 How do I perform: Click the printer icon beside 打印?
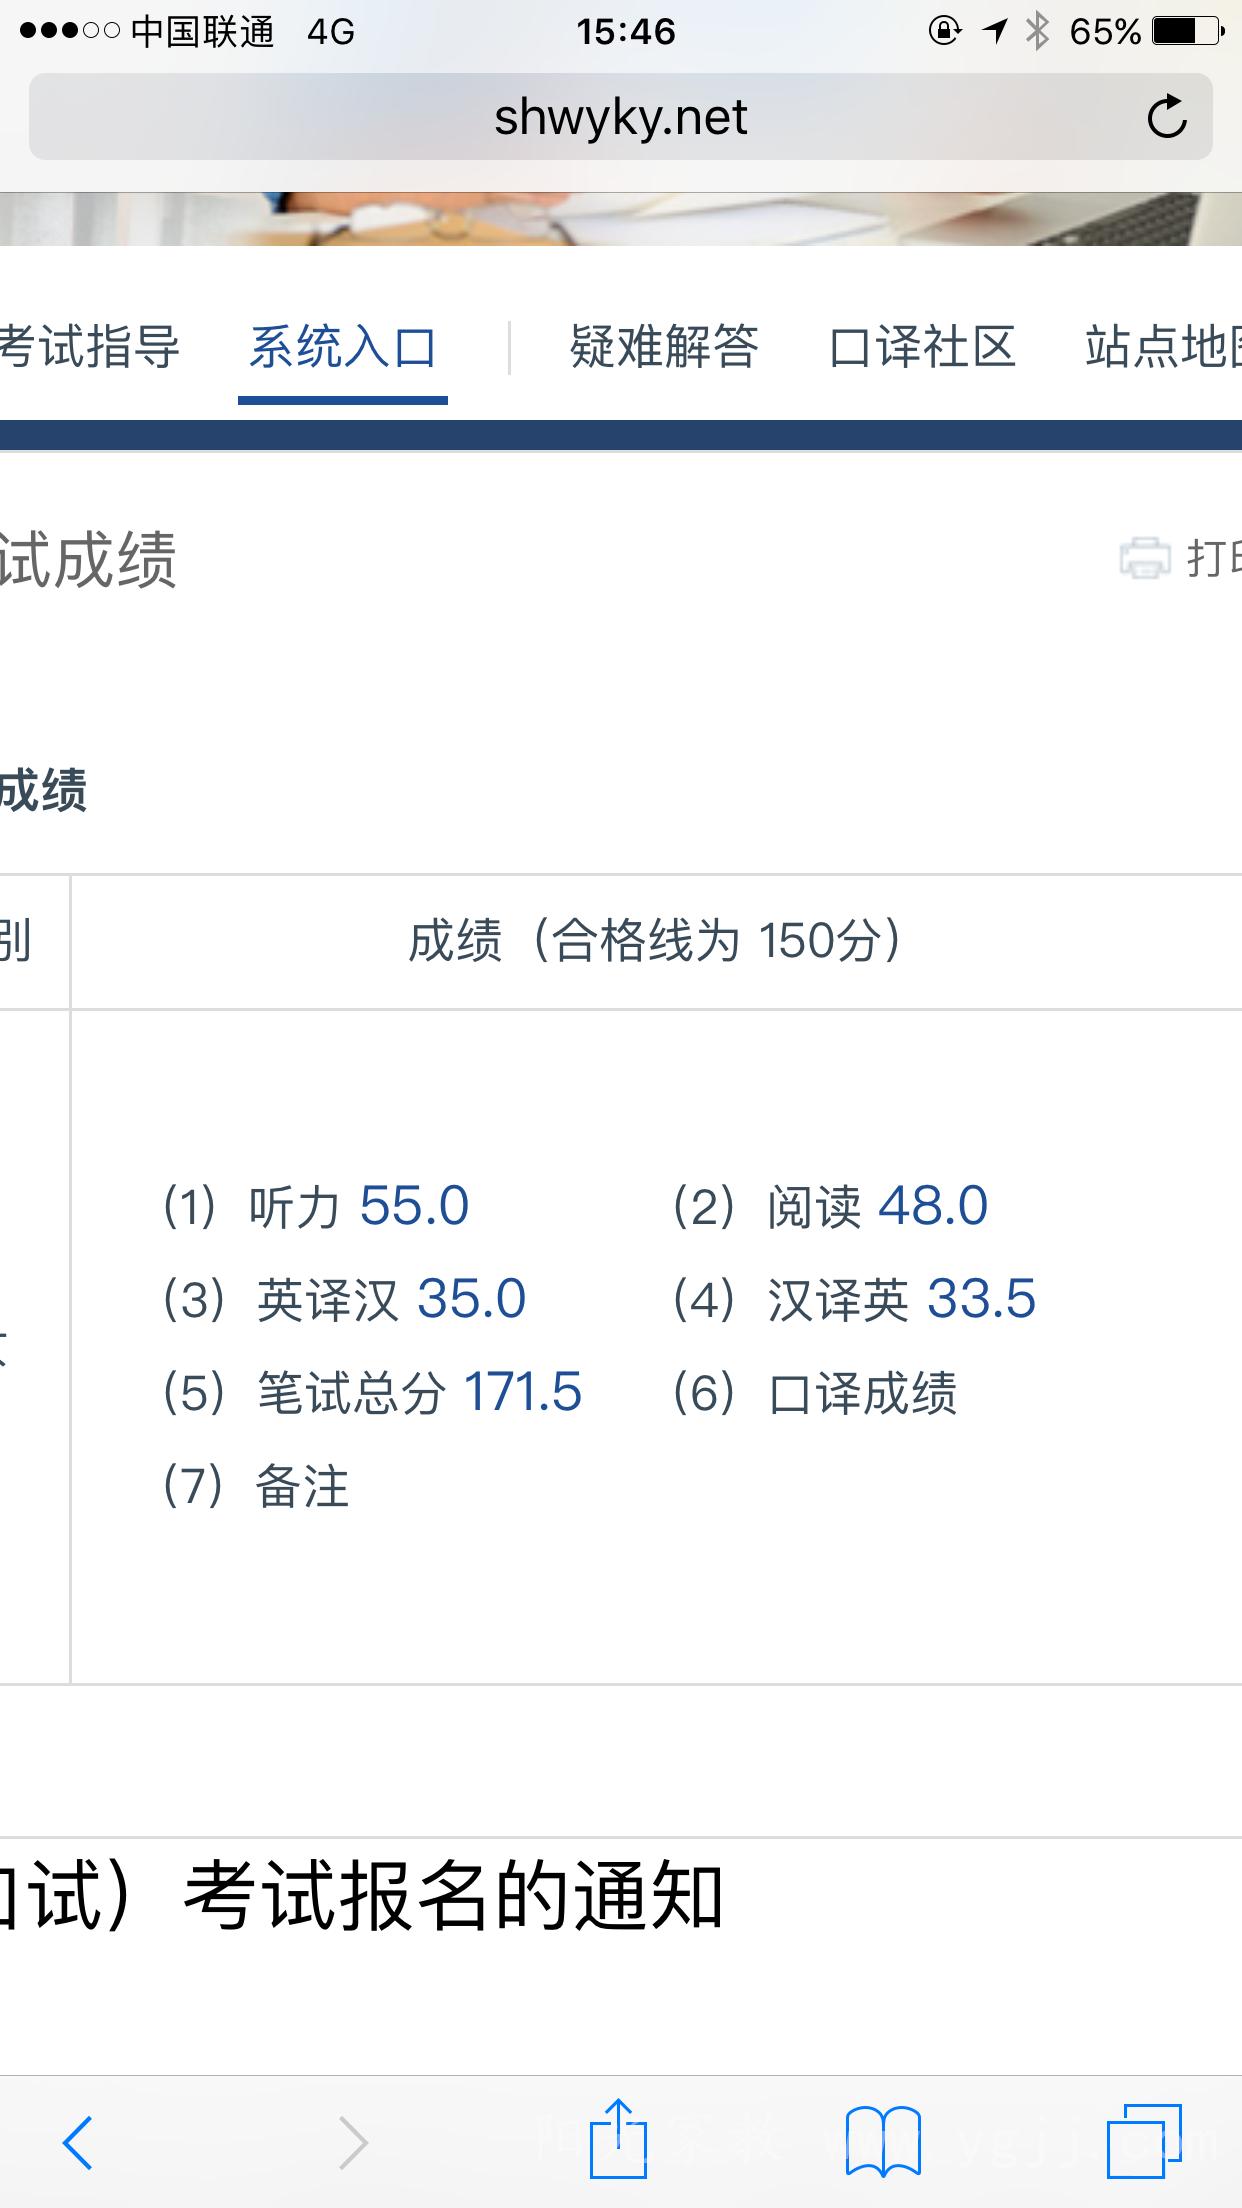tap(1144, 558)
